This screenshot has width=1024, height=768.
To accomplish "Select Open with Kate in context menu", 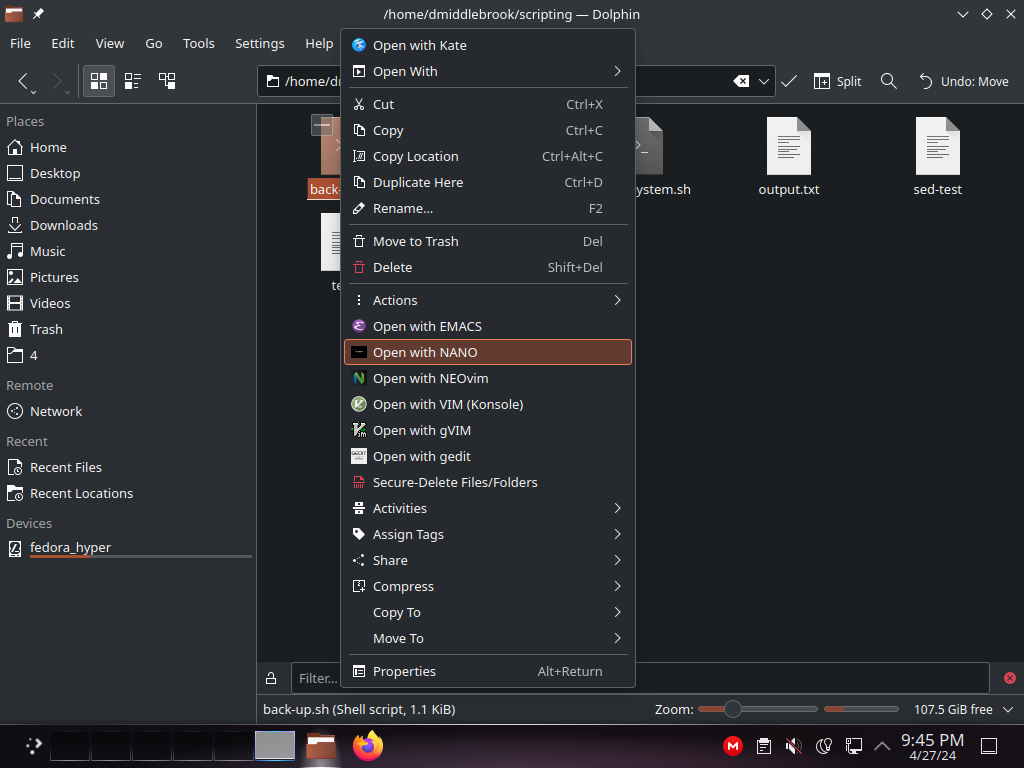I will [488, 45].
